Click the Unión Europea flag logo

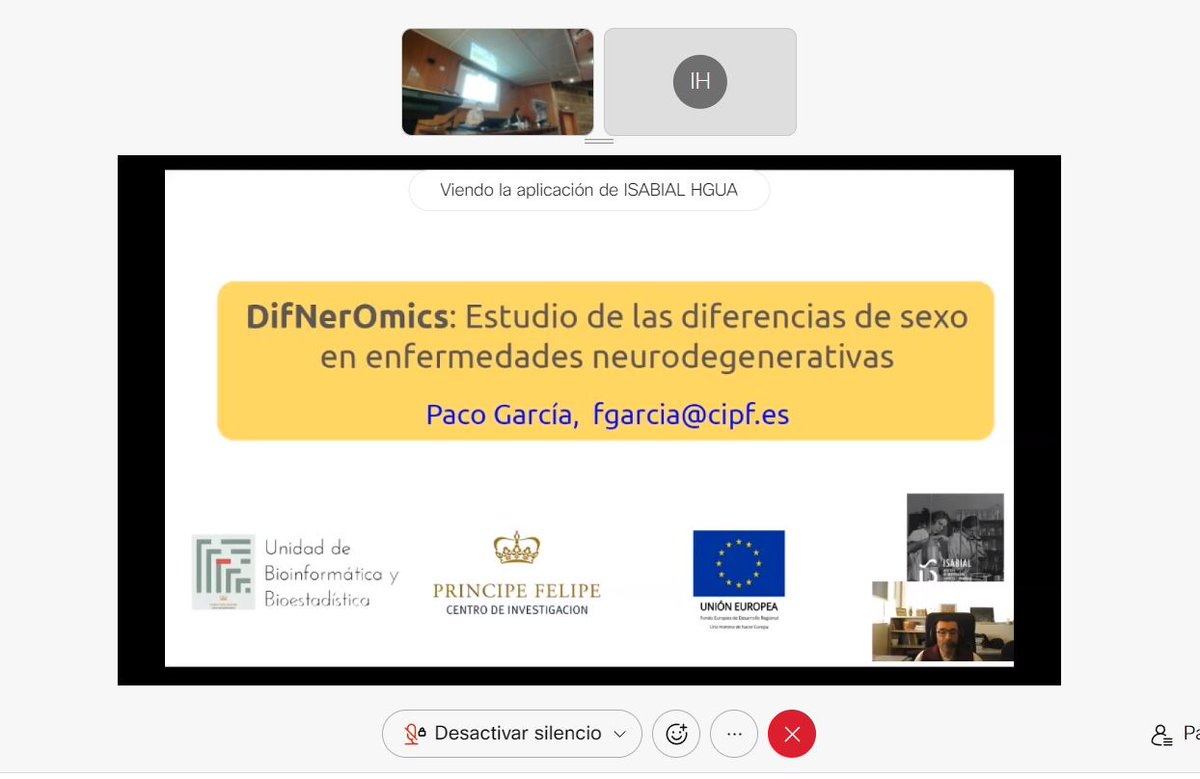pyautogui.click(x=739, y=579)
